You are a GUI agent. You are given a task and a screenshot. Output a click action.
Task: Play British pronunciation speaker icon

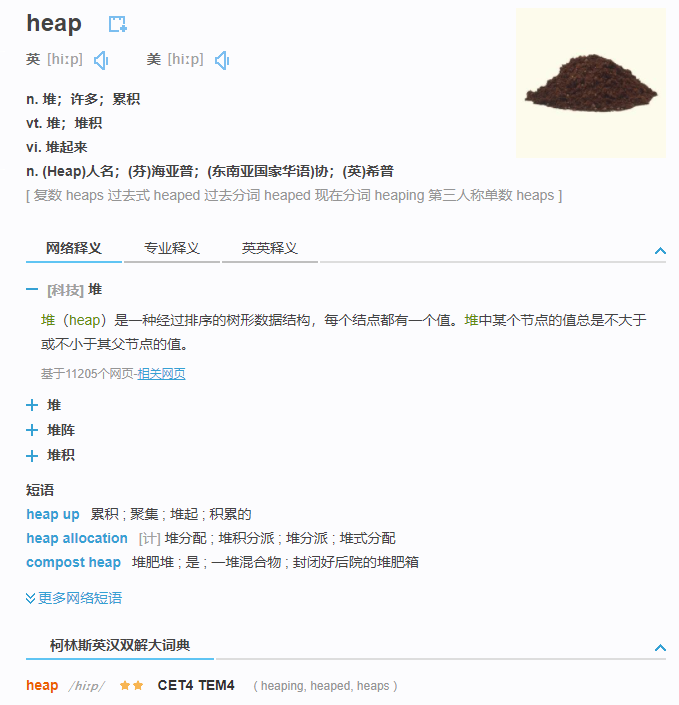coord(101,60)
